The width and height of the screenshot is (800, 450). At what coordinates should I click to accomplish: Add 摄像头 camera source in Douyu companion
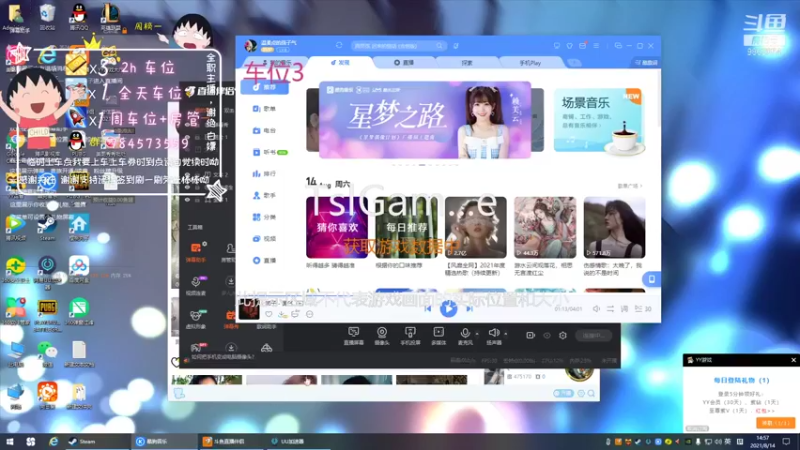click(x=382, y=336)
